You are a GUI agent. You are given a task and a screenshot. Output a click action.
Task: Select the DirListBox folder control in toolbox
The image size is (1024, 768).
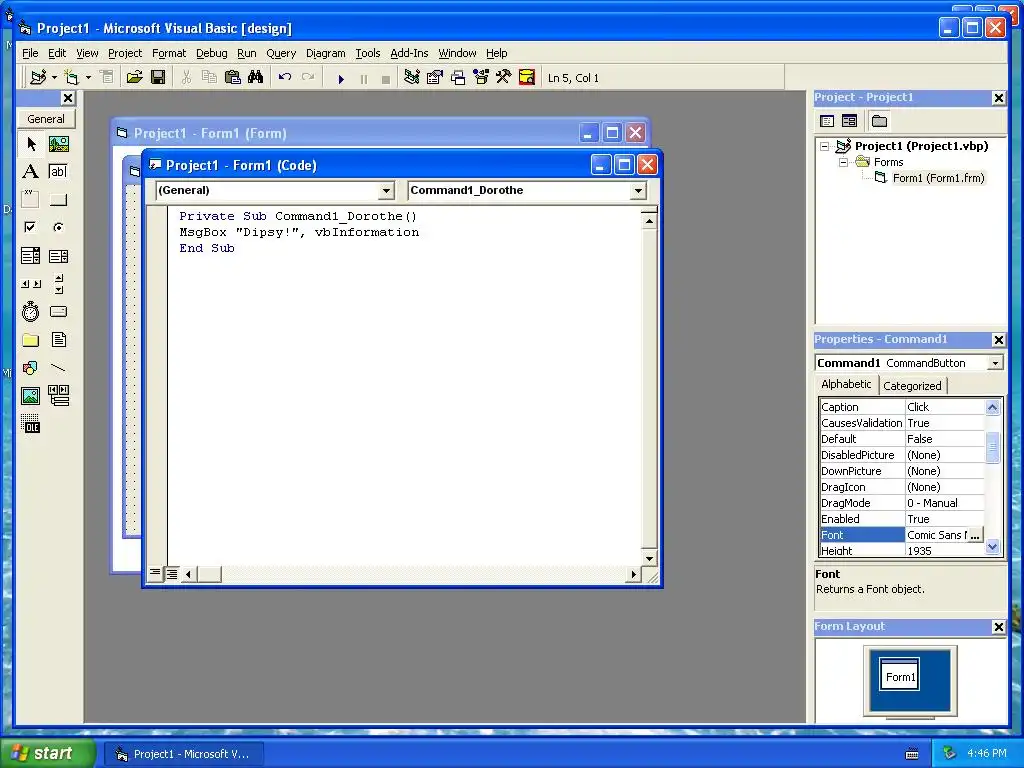31,340
